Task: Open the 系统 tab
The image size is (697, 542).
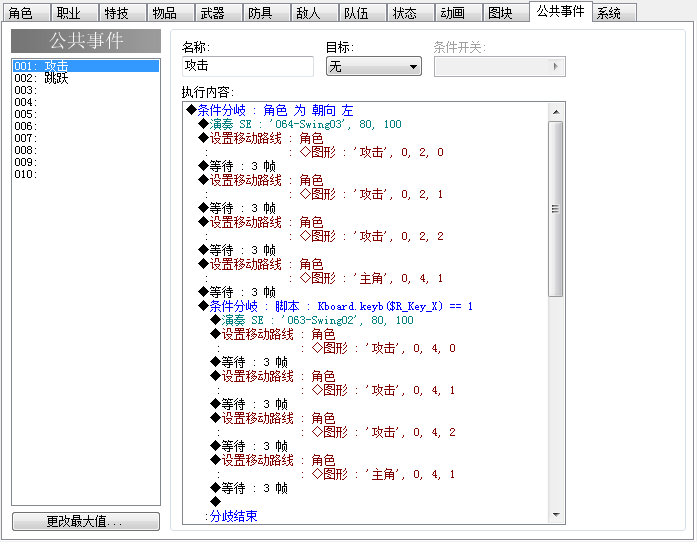Action: pos(614,13)
